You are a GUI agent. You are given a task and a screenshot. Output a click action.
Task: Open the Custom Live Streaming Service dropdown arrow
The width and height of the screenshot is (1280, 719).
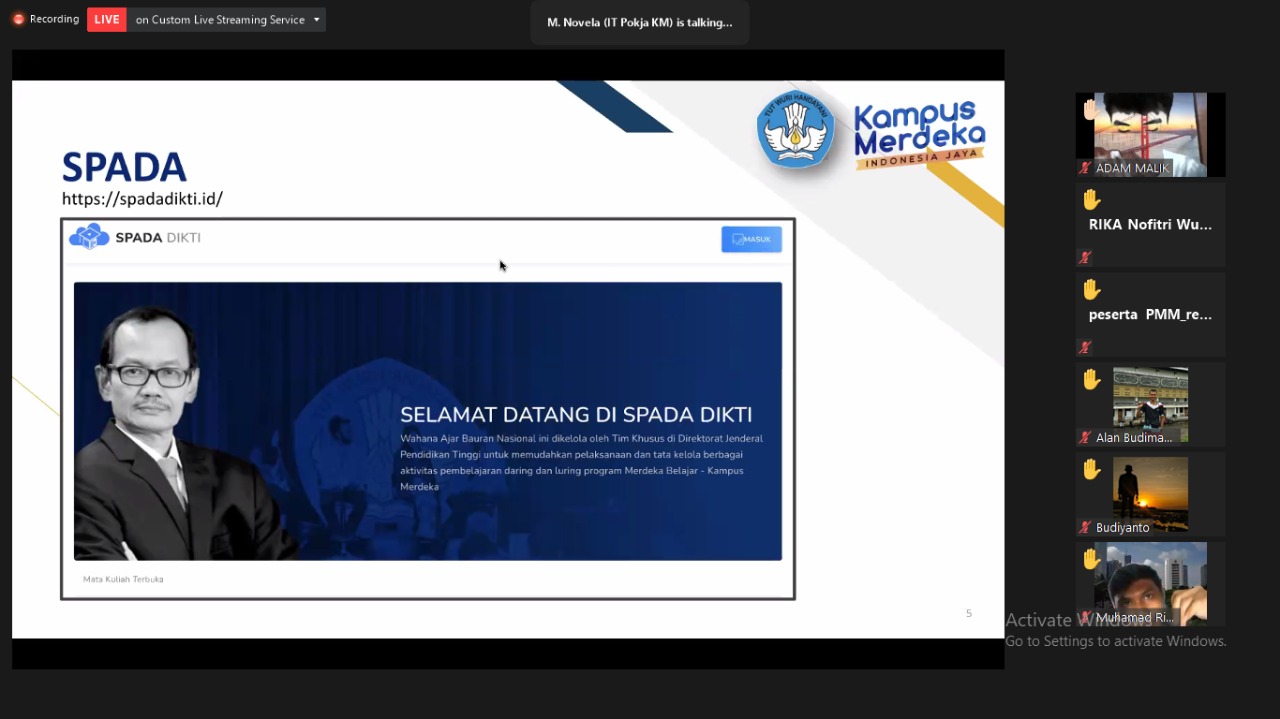pos(317,20)
